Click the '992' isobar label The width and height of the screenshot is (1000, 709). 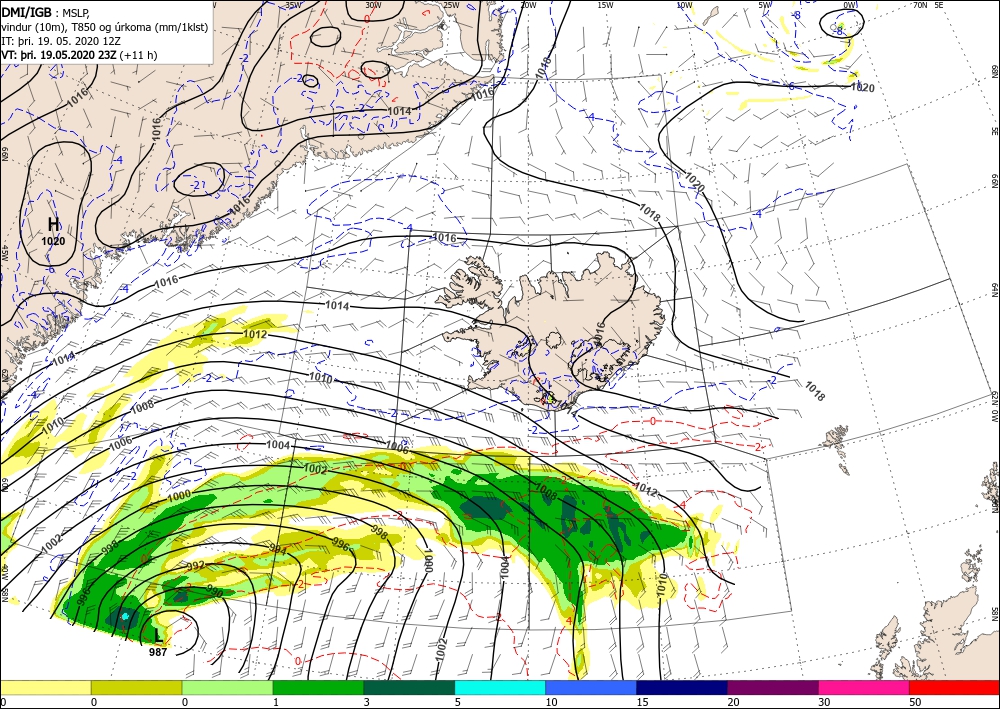coord(195,566)
